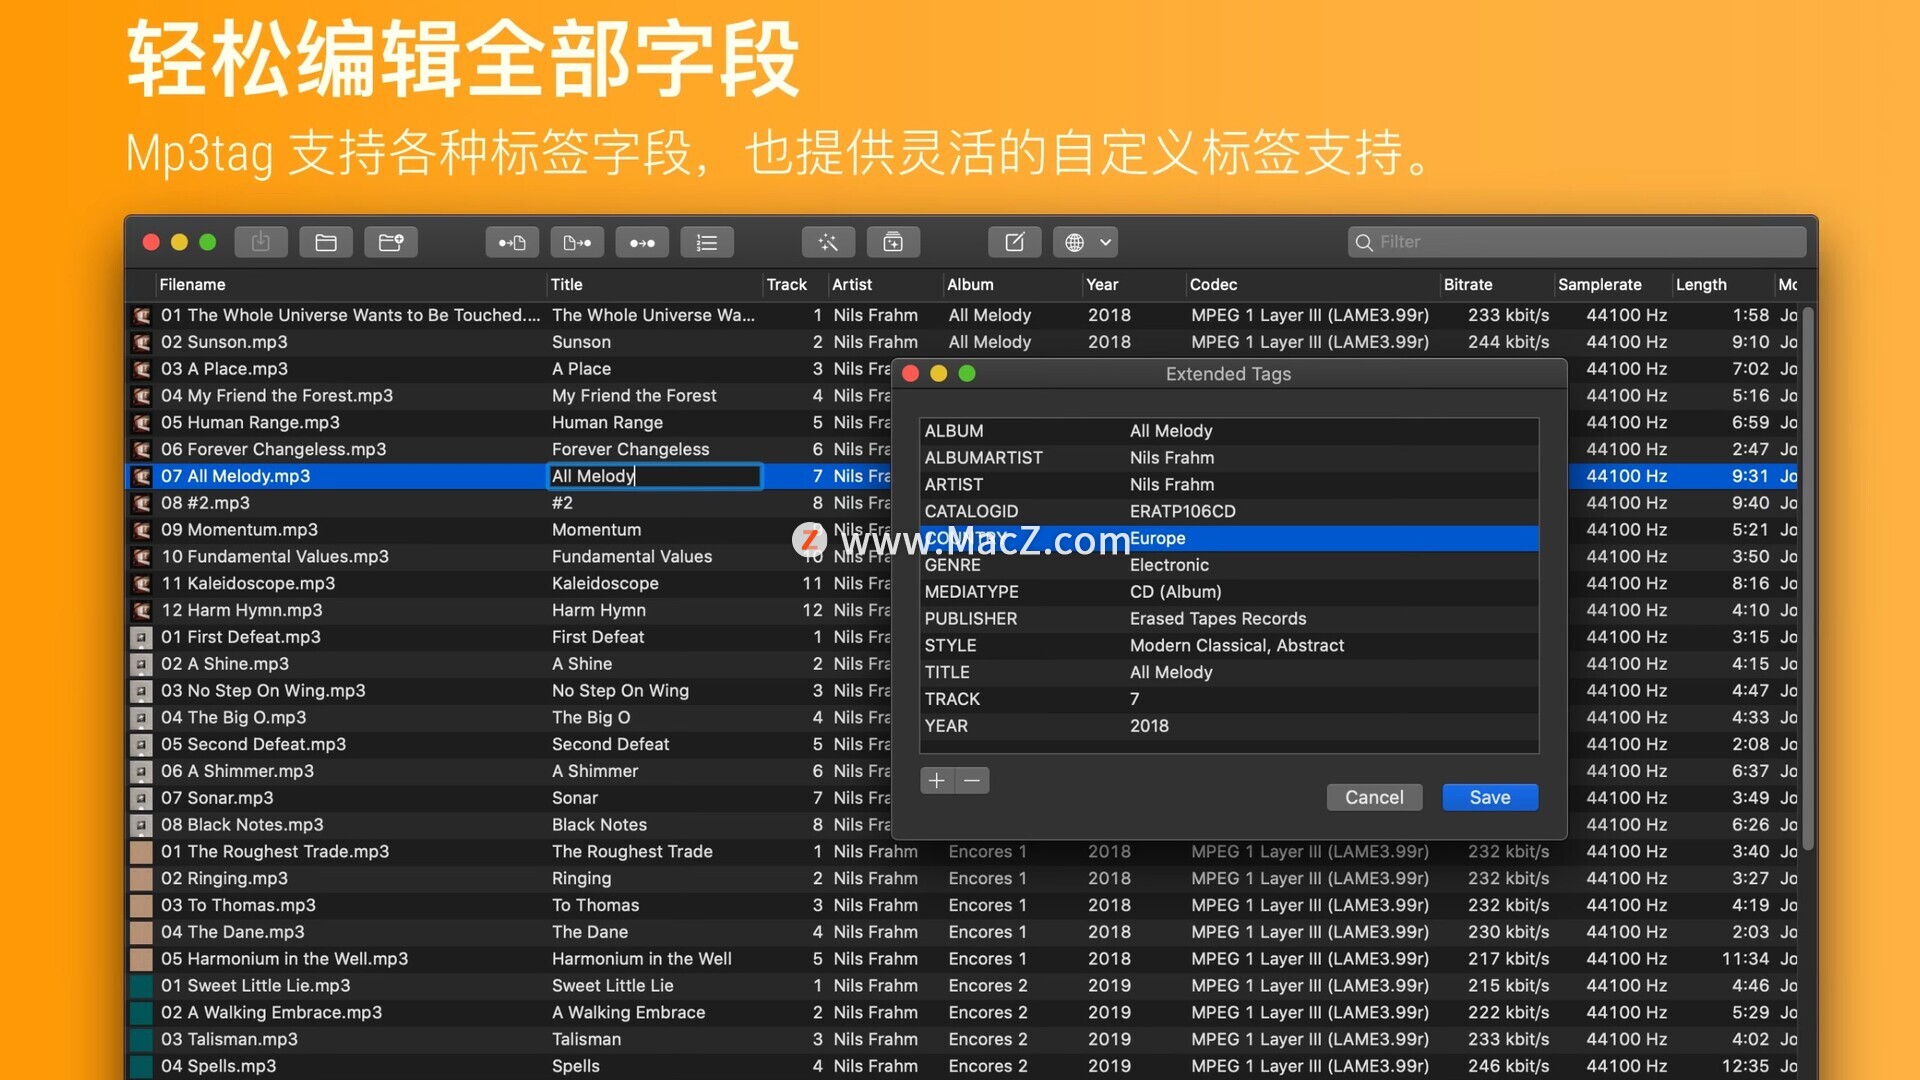Select file 04 The Big O.mp3
The width and height of the screenshot is (1920, 1080).
[233, 718]
